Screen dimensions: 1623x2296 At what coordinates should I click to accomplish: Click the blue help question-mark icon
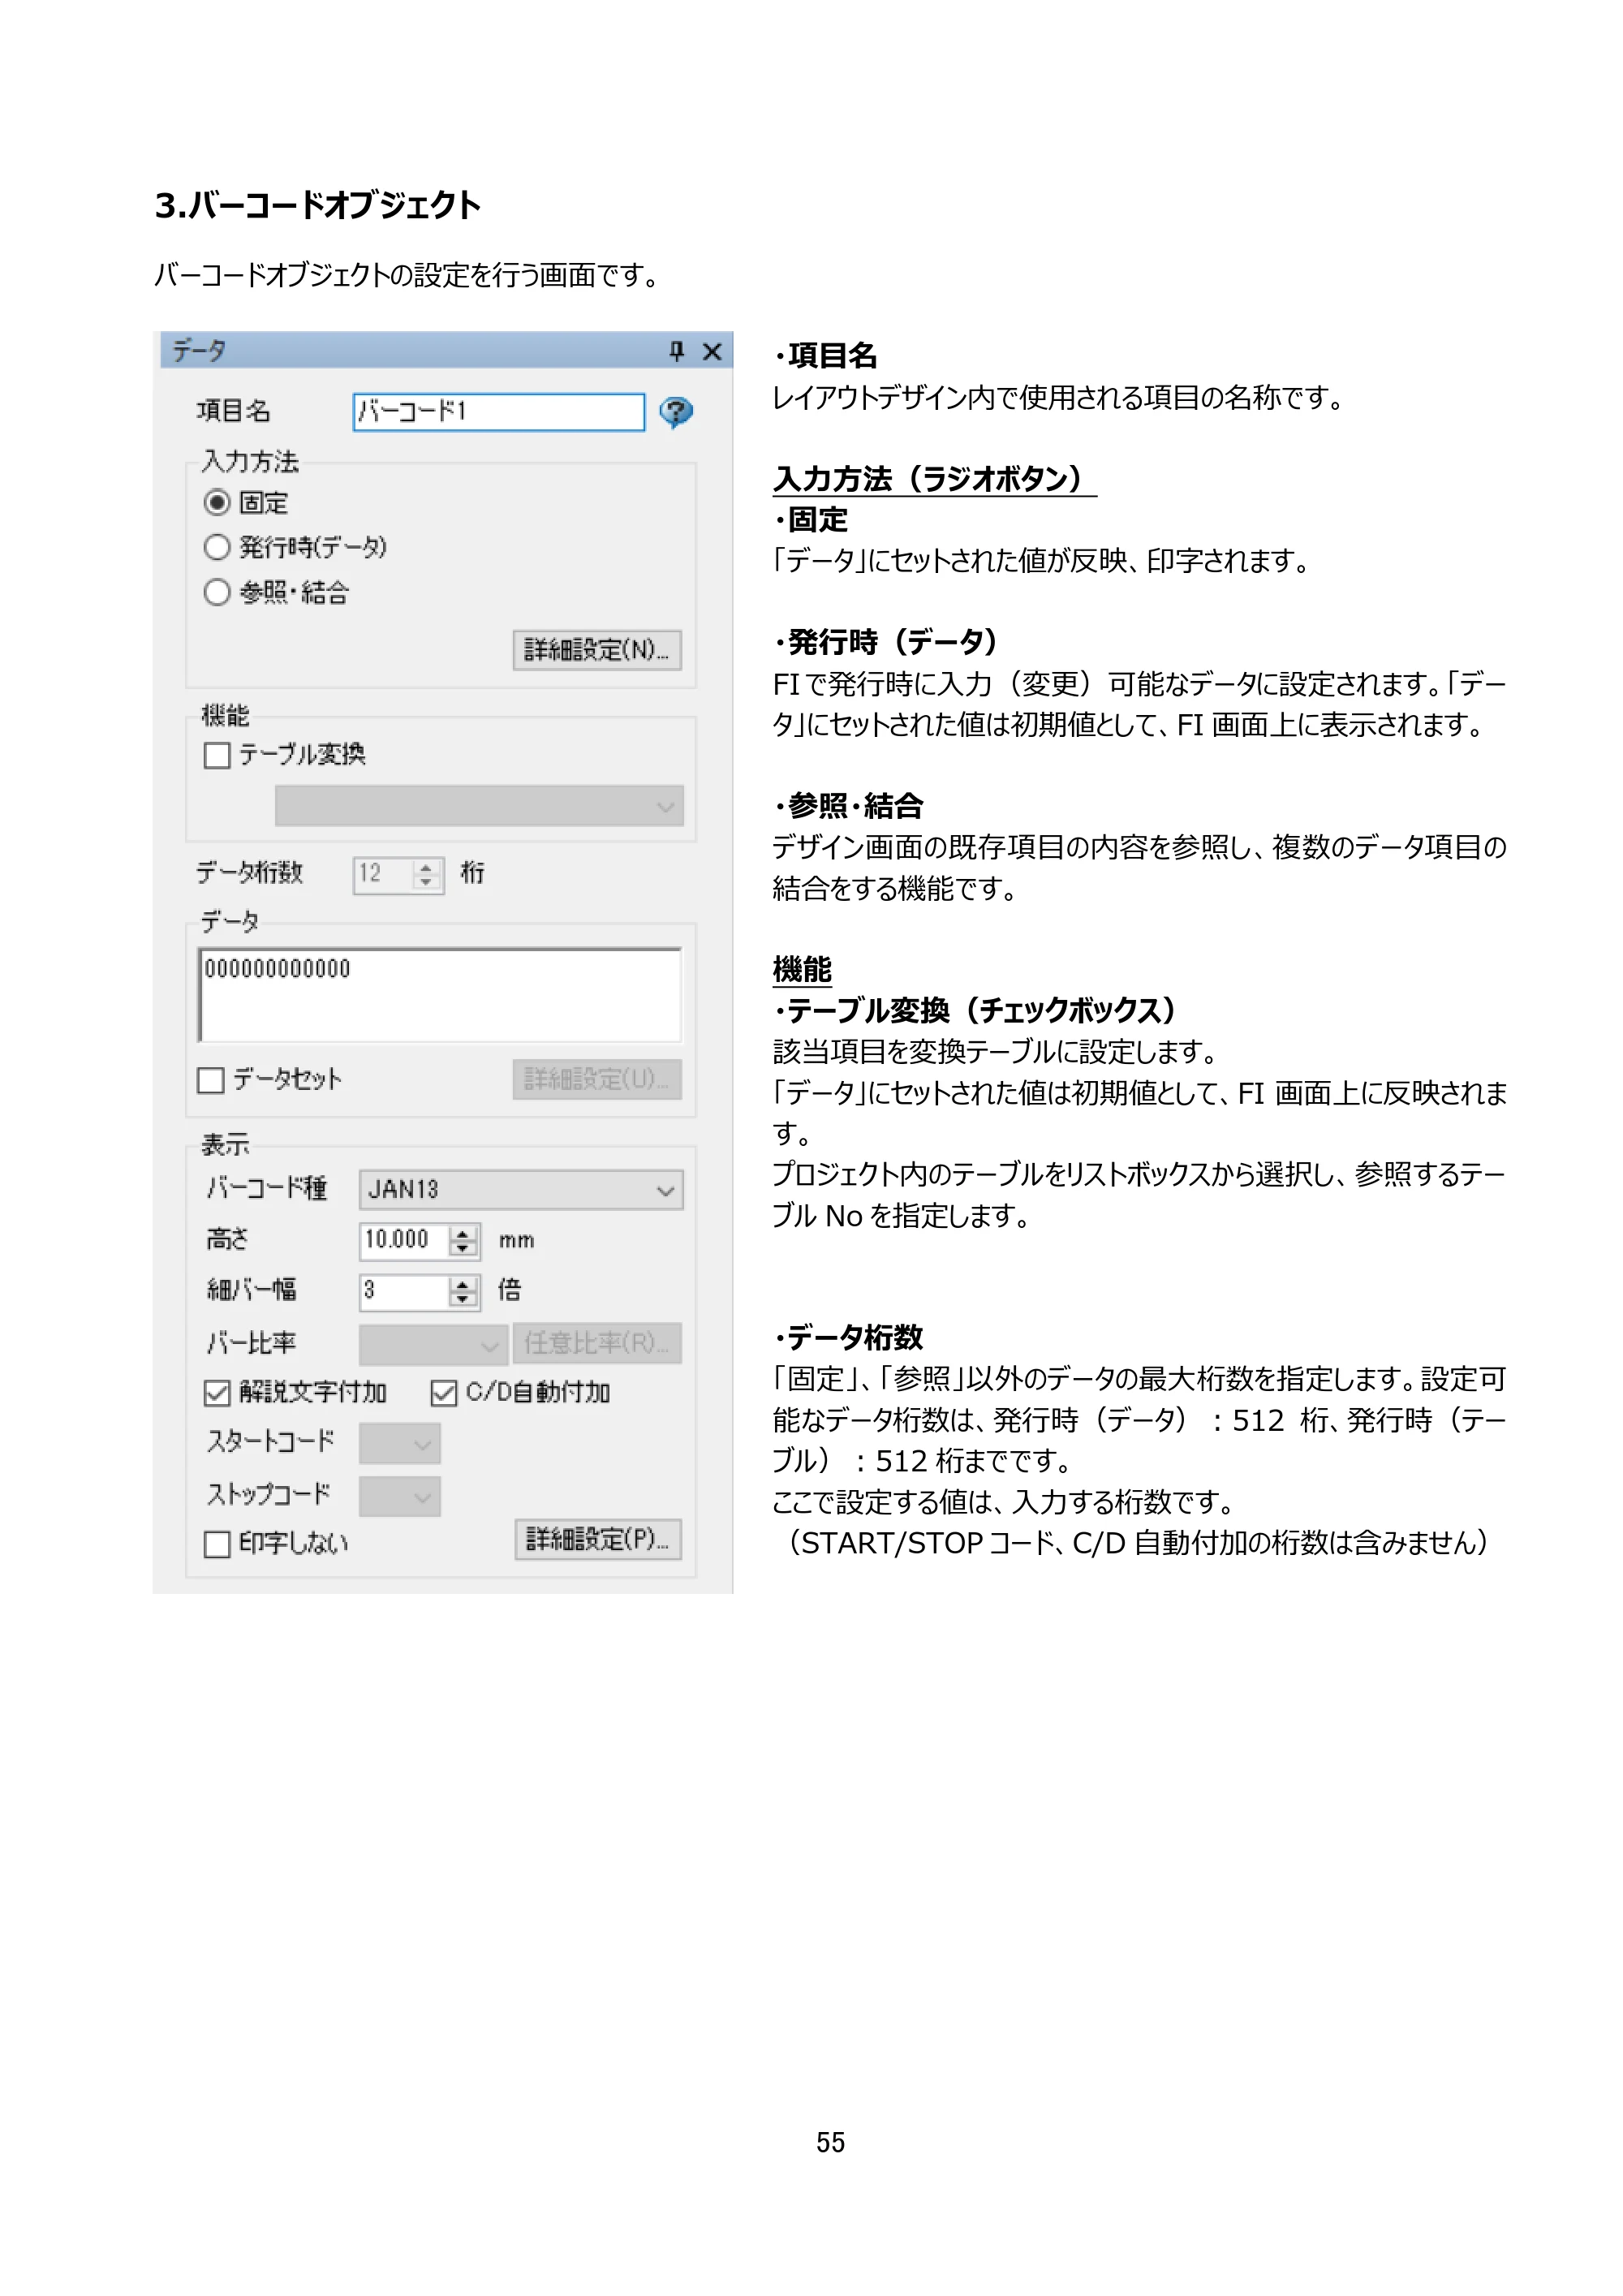[676, 411]
